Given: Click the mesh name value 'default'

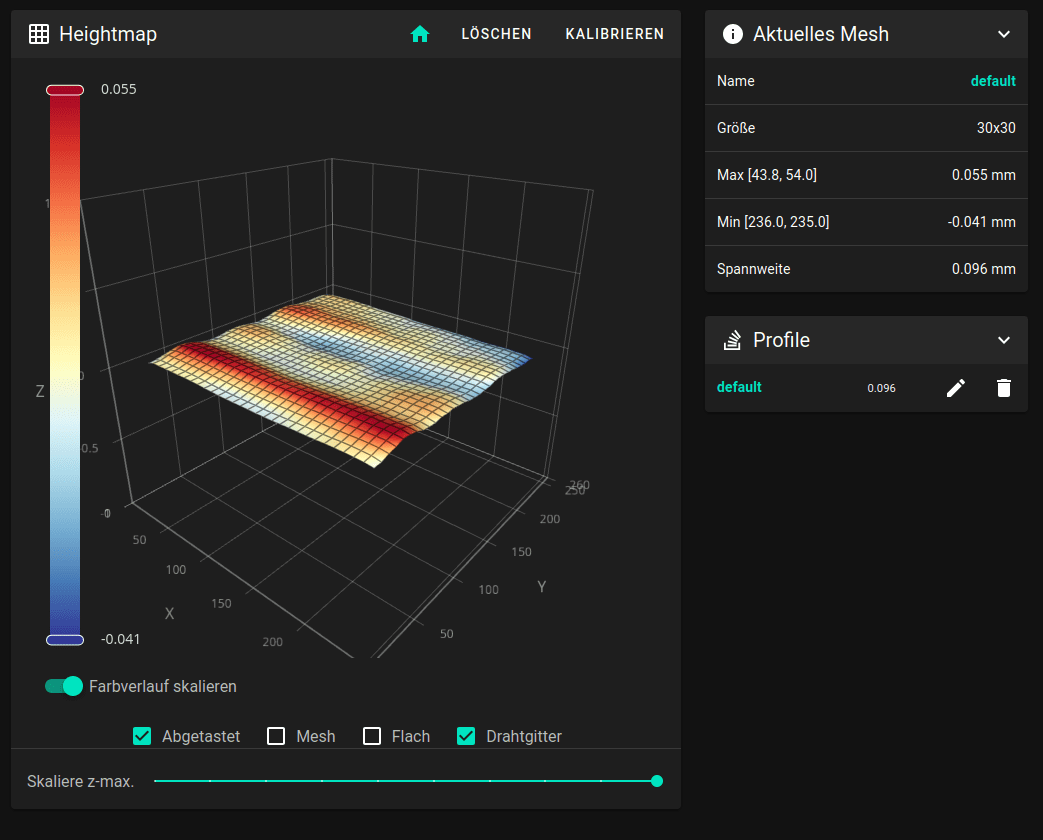Looking at the screenshot, I should point(992,81).
